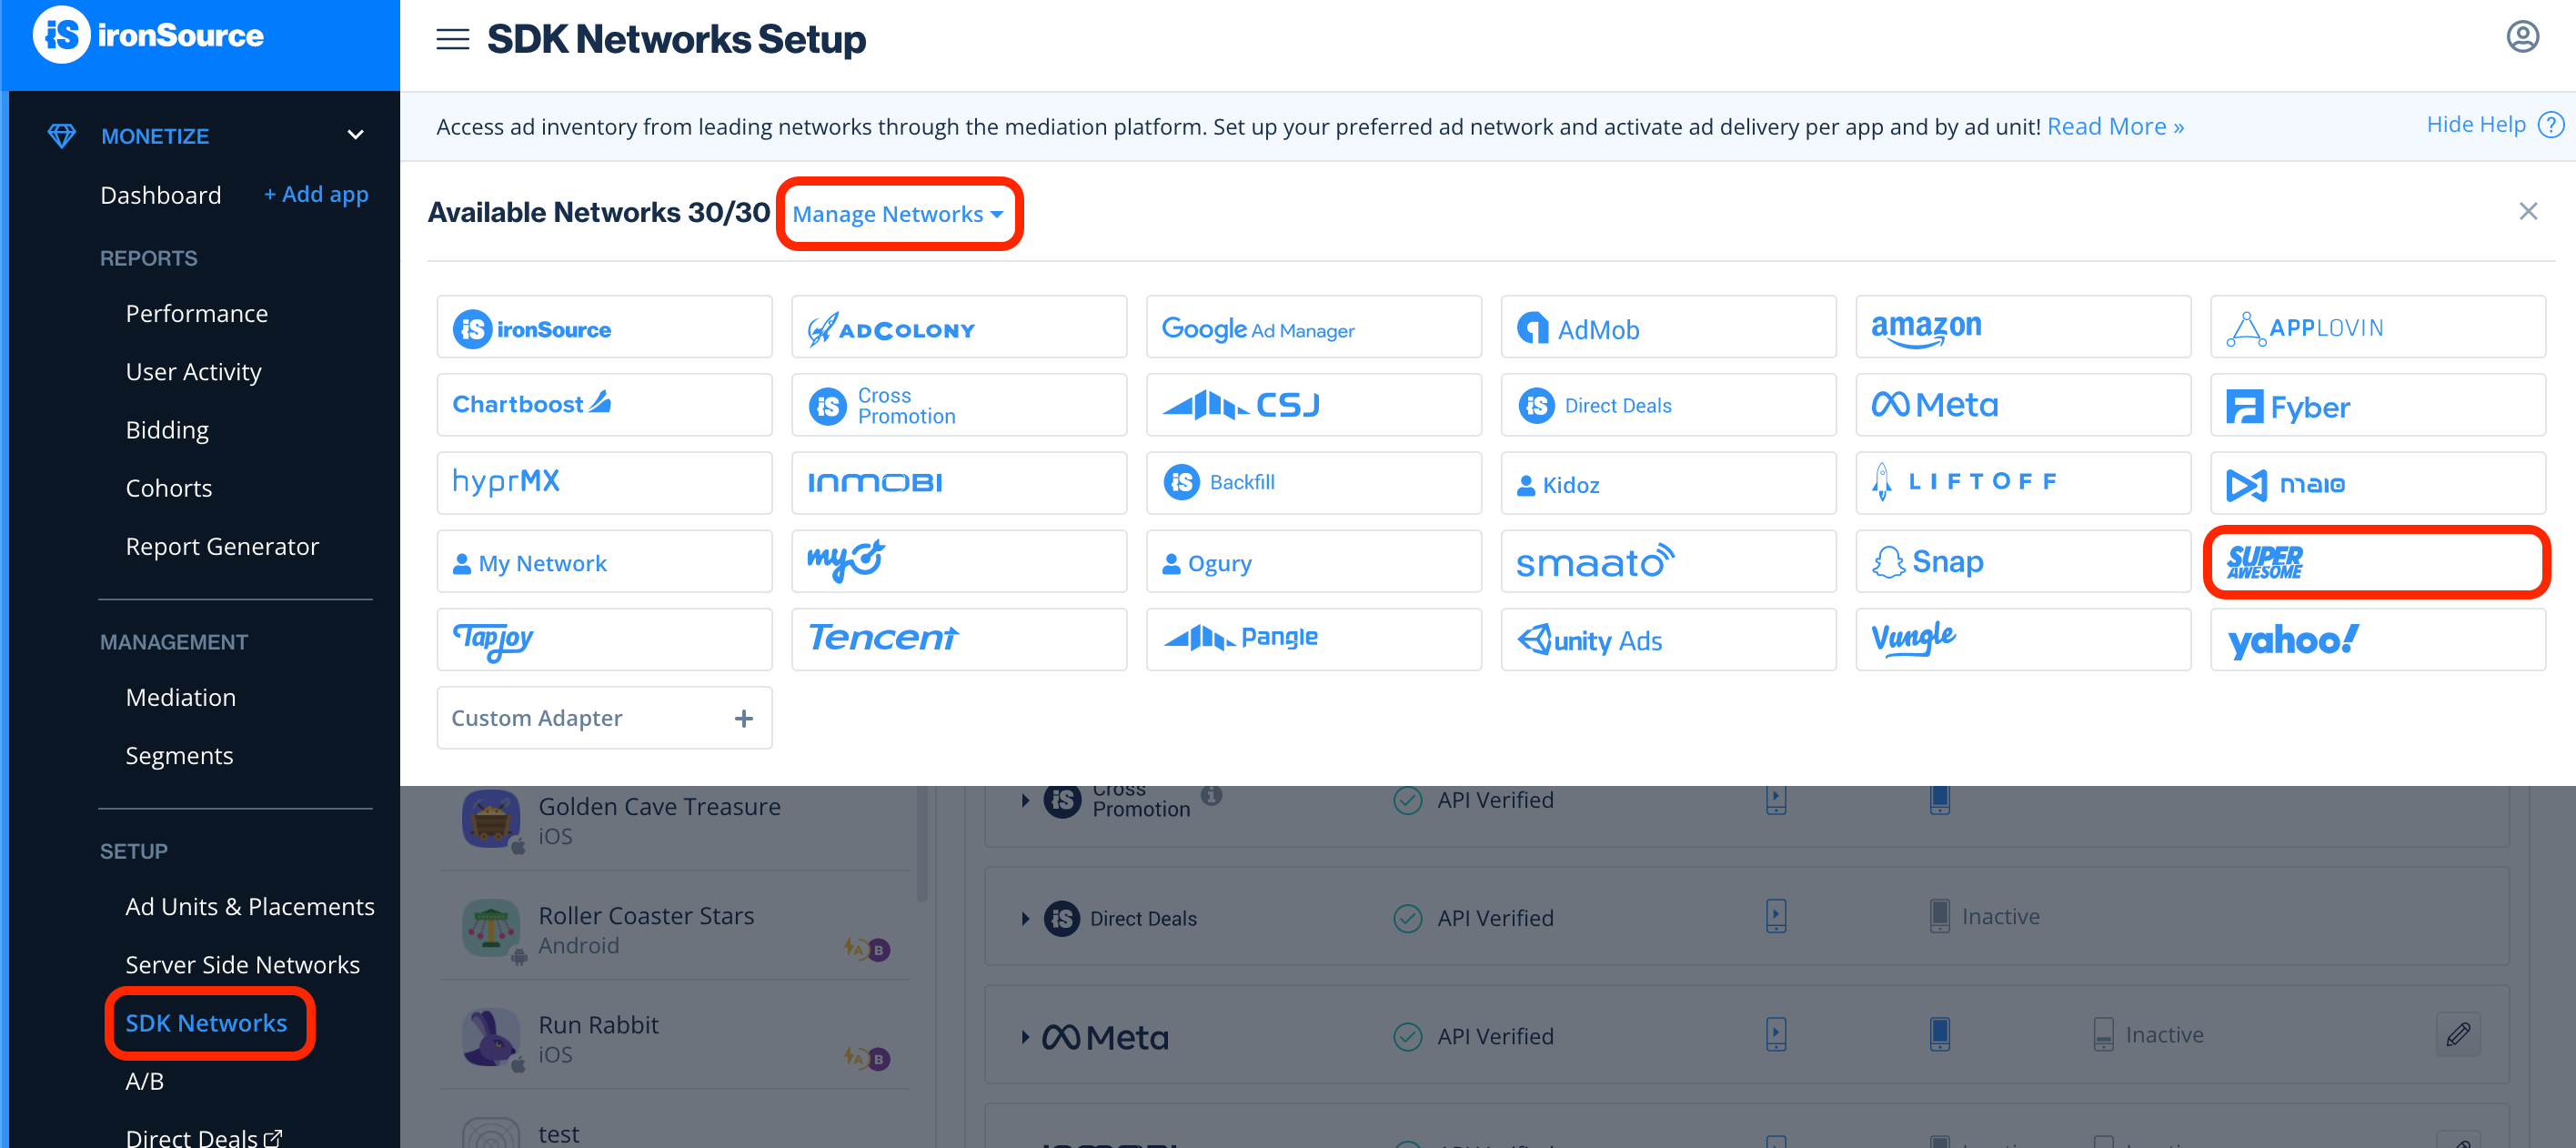Screen dimensions: 2576x1148
Task: Toggle the Direct Deals inactive phone icon
Action: coord(1939,916)
